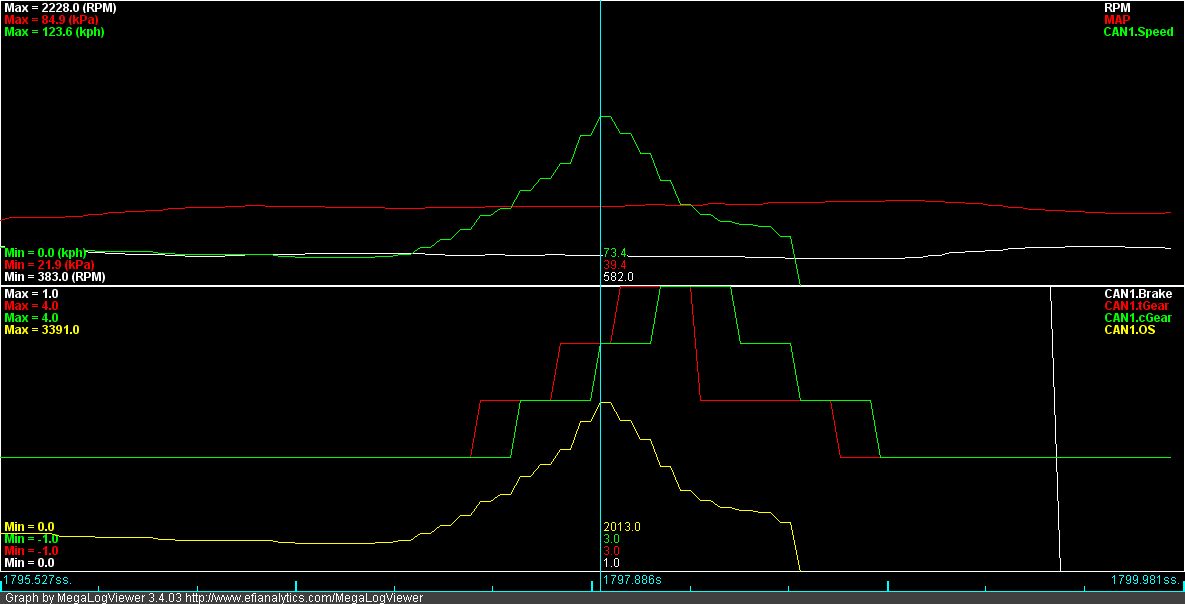Select the cyan cursor line on the graph
Screen dimensions: 1185x604
(x=599, y=150)
